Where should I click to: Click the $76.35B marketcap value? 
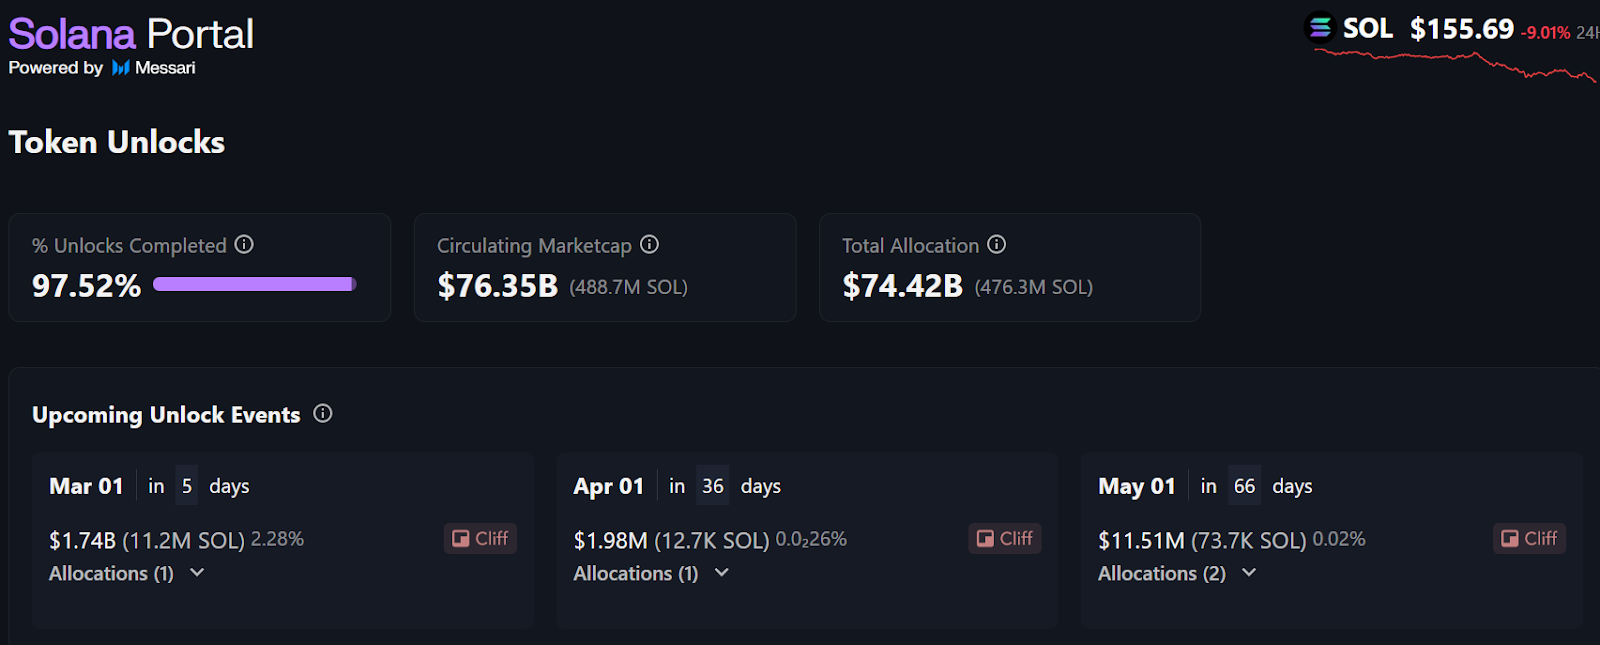tap(497, 286)
